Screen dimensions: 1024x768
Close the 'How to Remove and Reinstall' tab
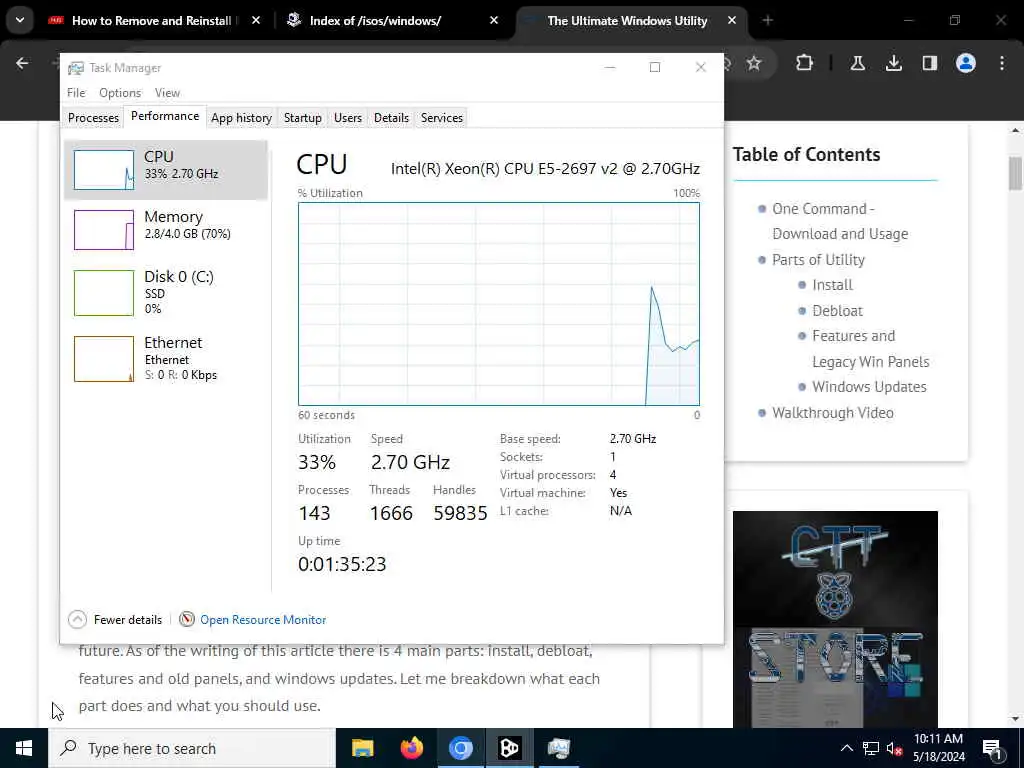tap(256, 21)
